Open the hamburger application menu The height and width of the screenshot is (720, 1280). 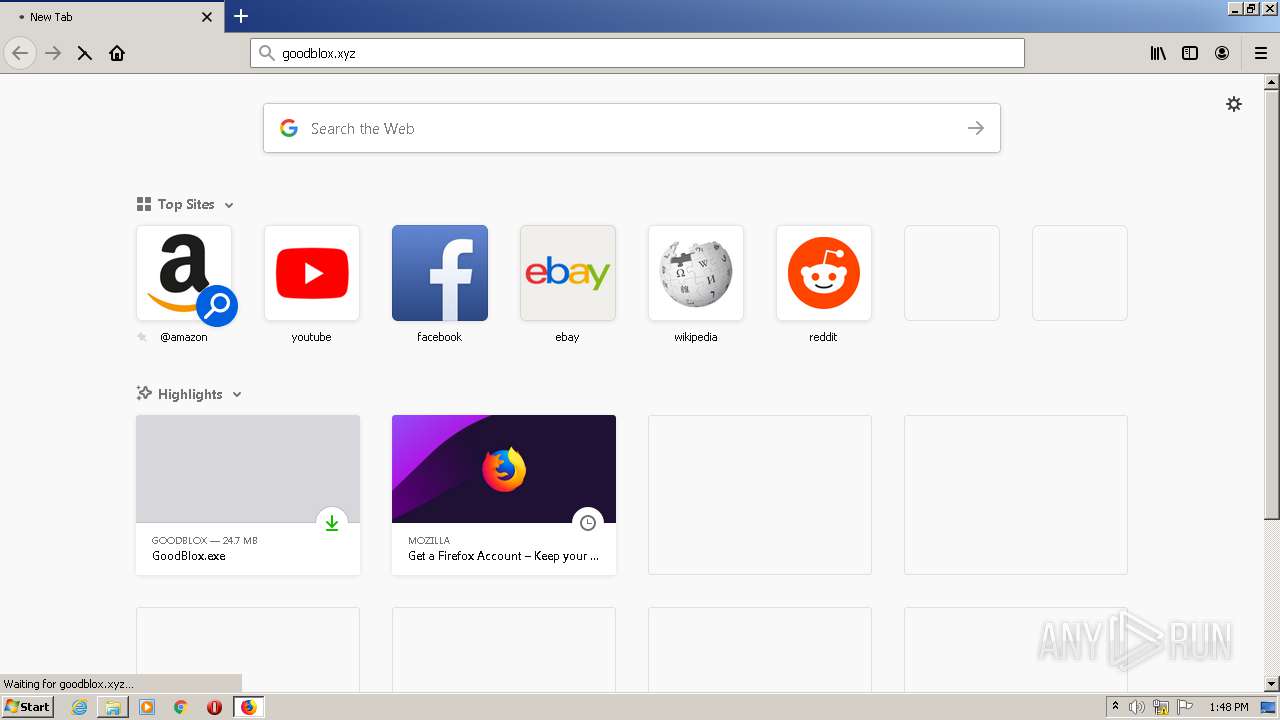coord(1261,53)
